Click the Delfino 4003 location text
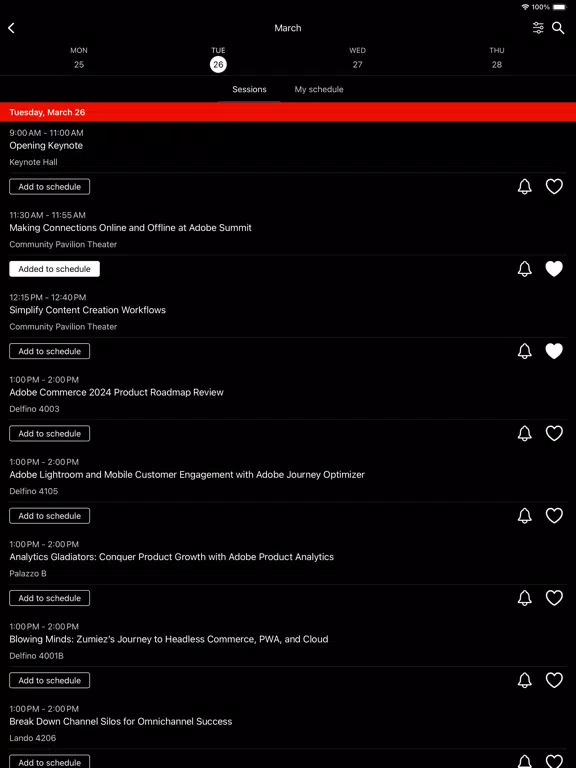The width and height of the screenshot is (576, 768). [34, 409]
